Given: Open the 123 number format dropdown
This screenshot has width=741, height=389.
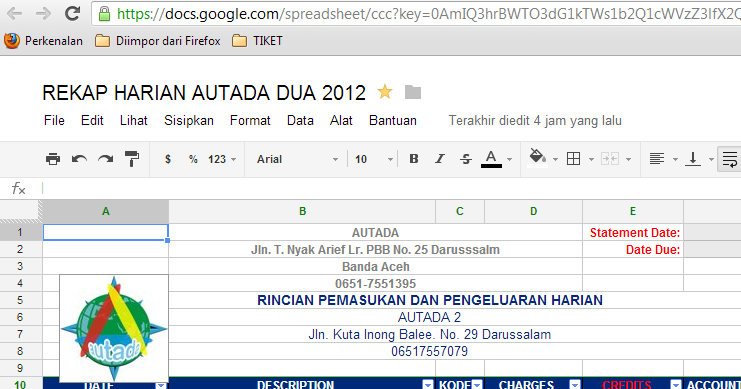Looking at the screenshot, I should (x=222, y=159).
